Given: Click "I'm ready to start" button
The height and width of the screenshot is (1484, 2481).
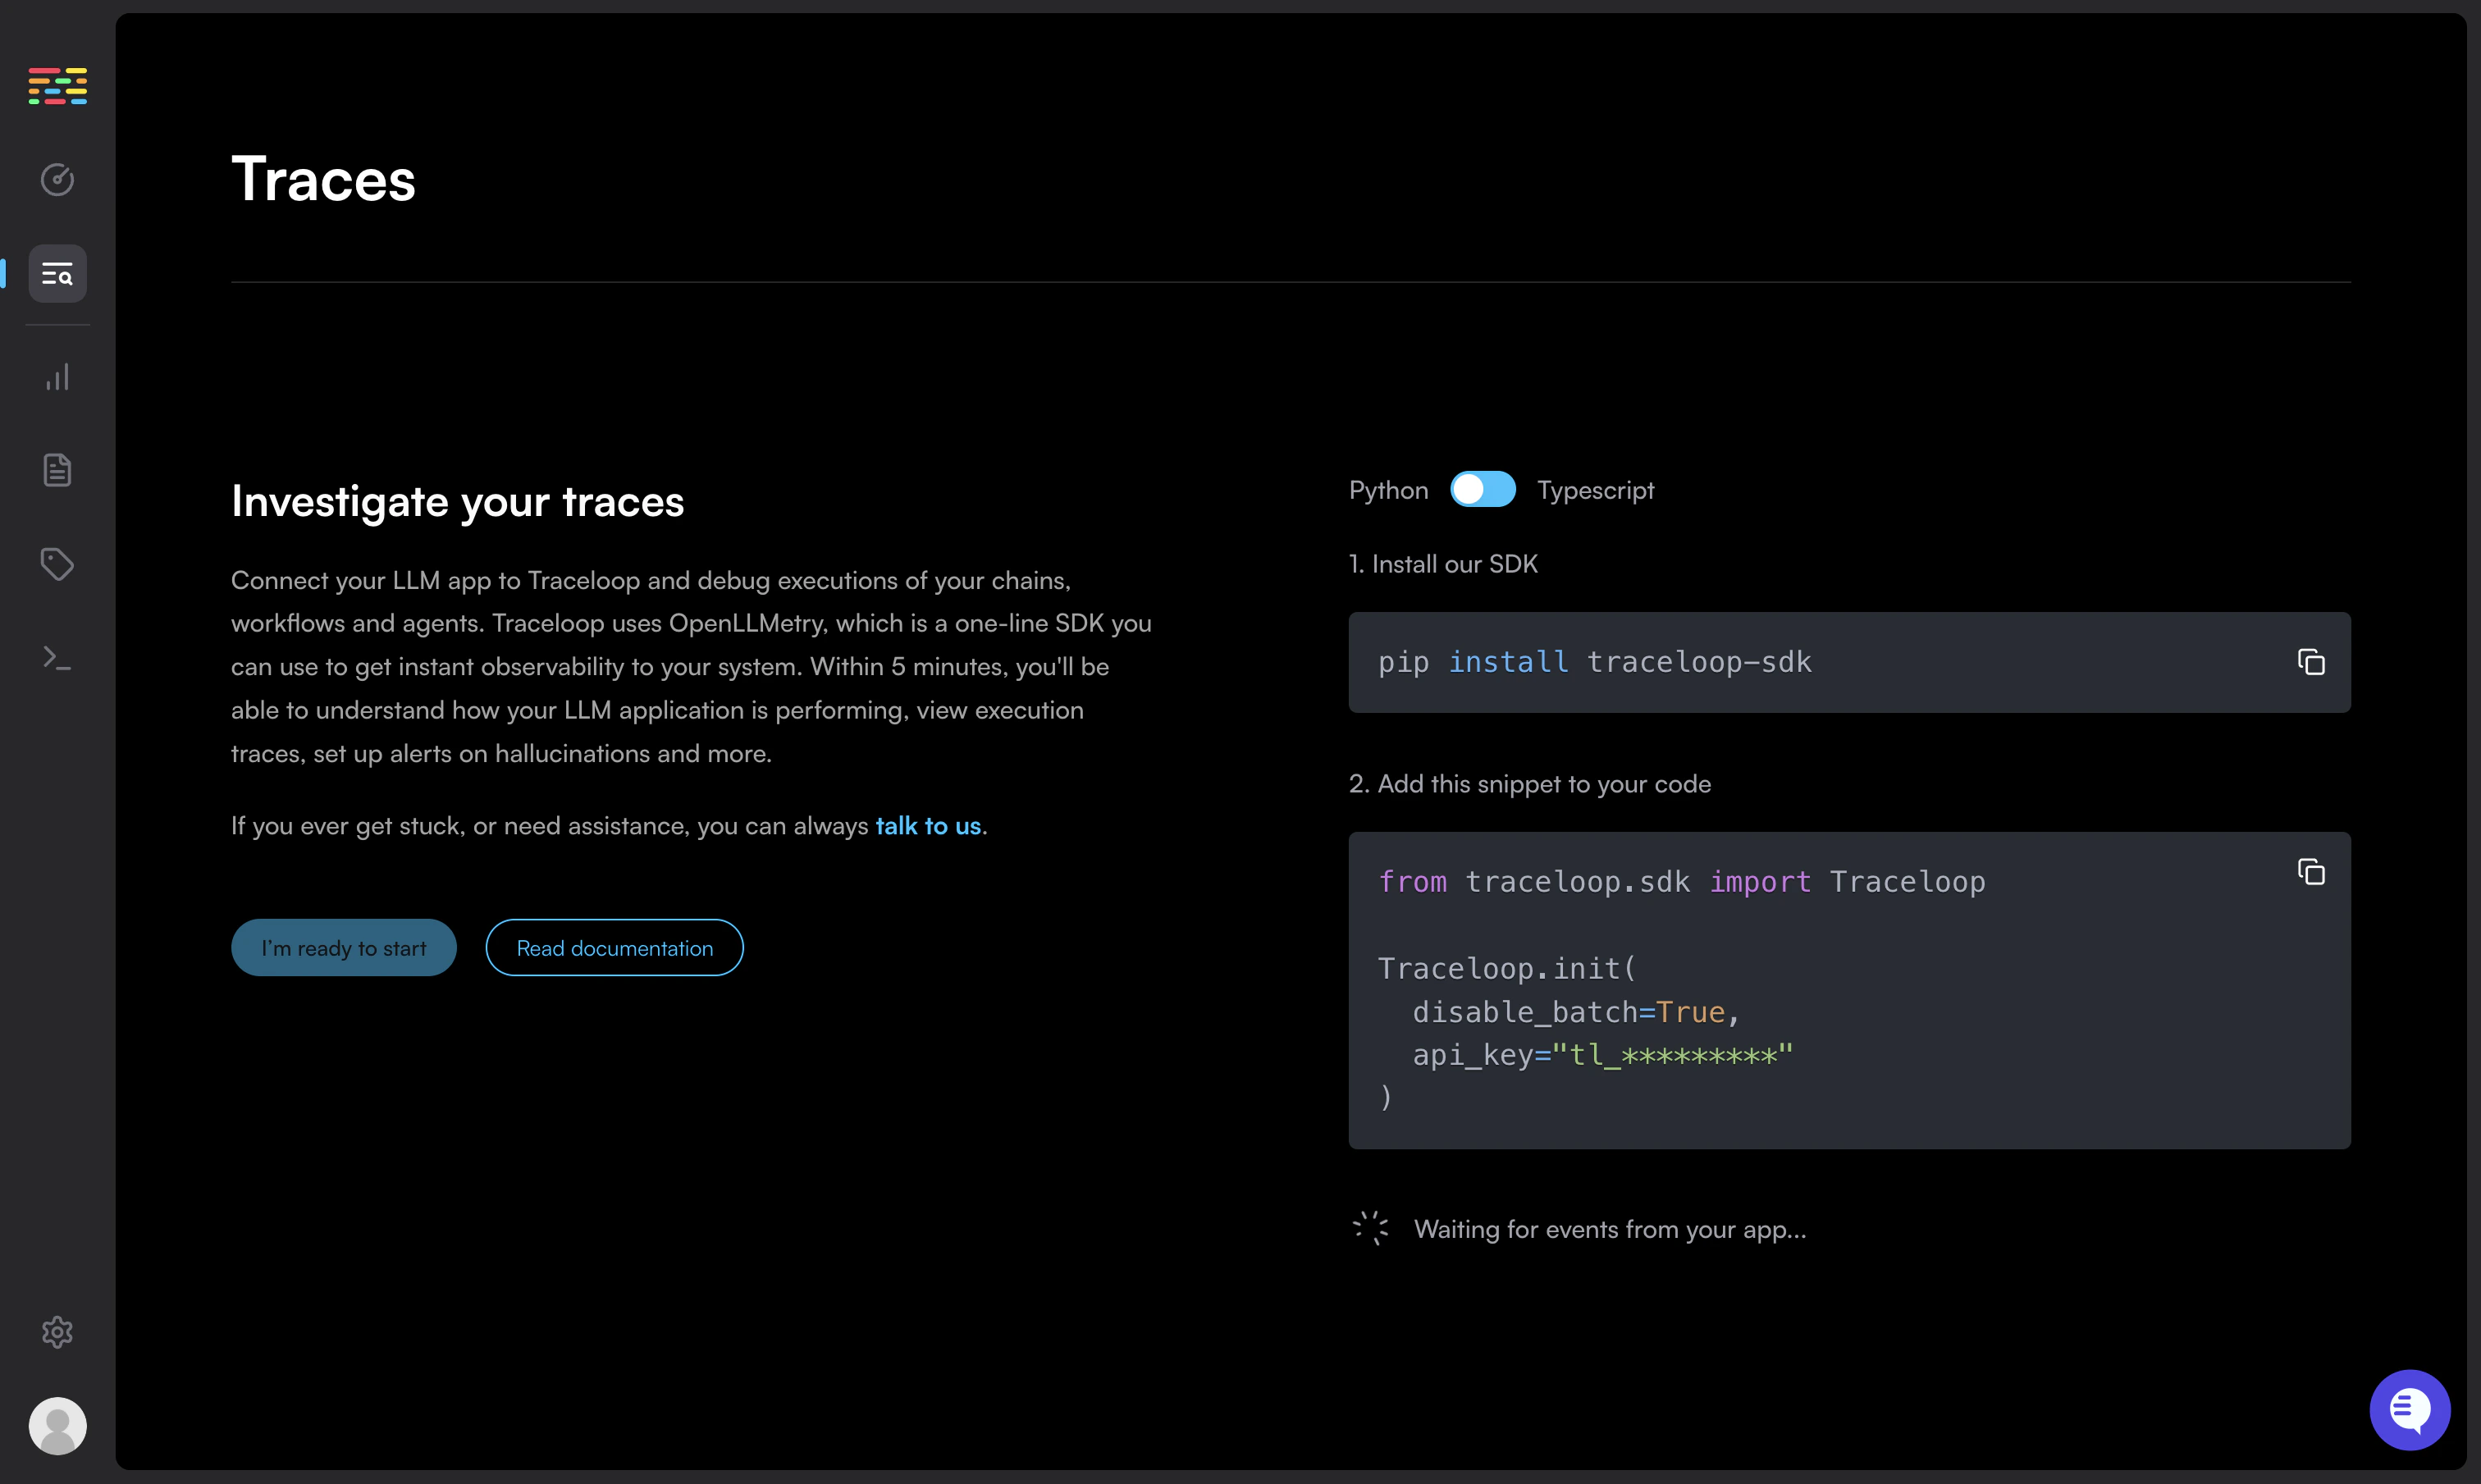Looking at the screenshot, I should coord(343,947).
